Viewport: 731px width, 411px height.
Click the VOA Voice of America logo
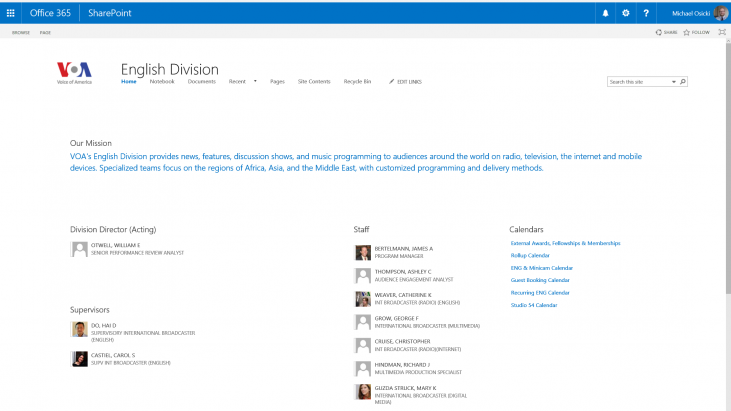click(74, 73)
